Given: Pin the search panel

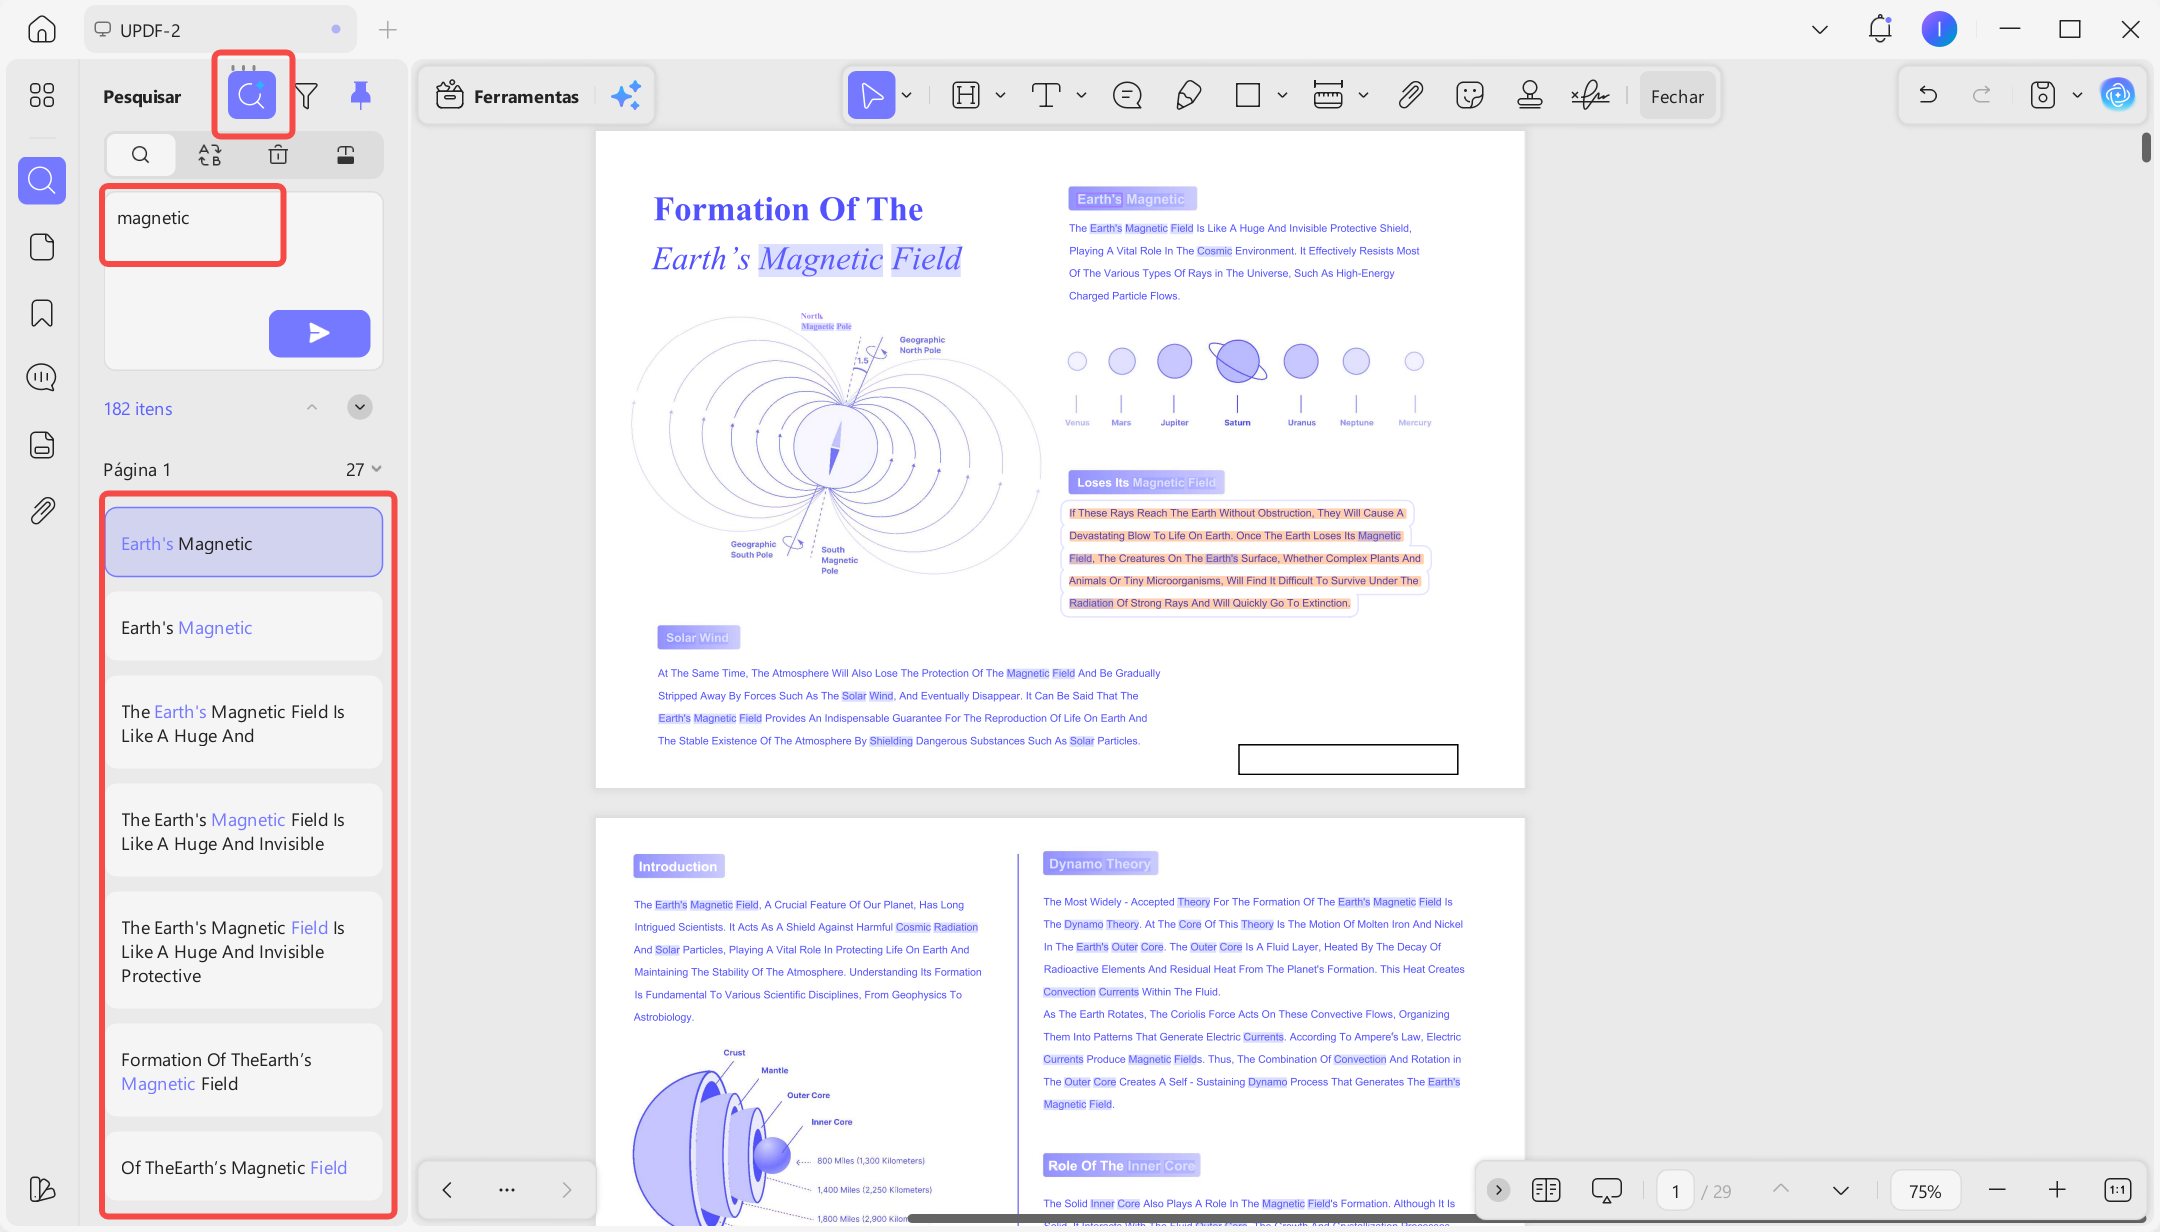Looking at the screenshot, I should click(x=361, y=96).
